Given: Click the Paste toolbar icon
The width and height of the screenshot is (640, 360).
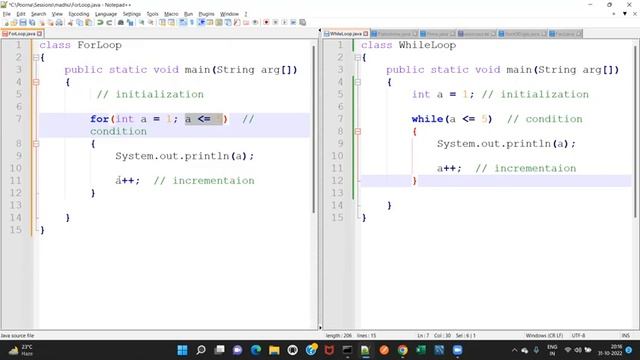Looking at the screenshot, I should [89, 22].
